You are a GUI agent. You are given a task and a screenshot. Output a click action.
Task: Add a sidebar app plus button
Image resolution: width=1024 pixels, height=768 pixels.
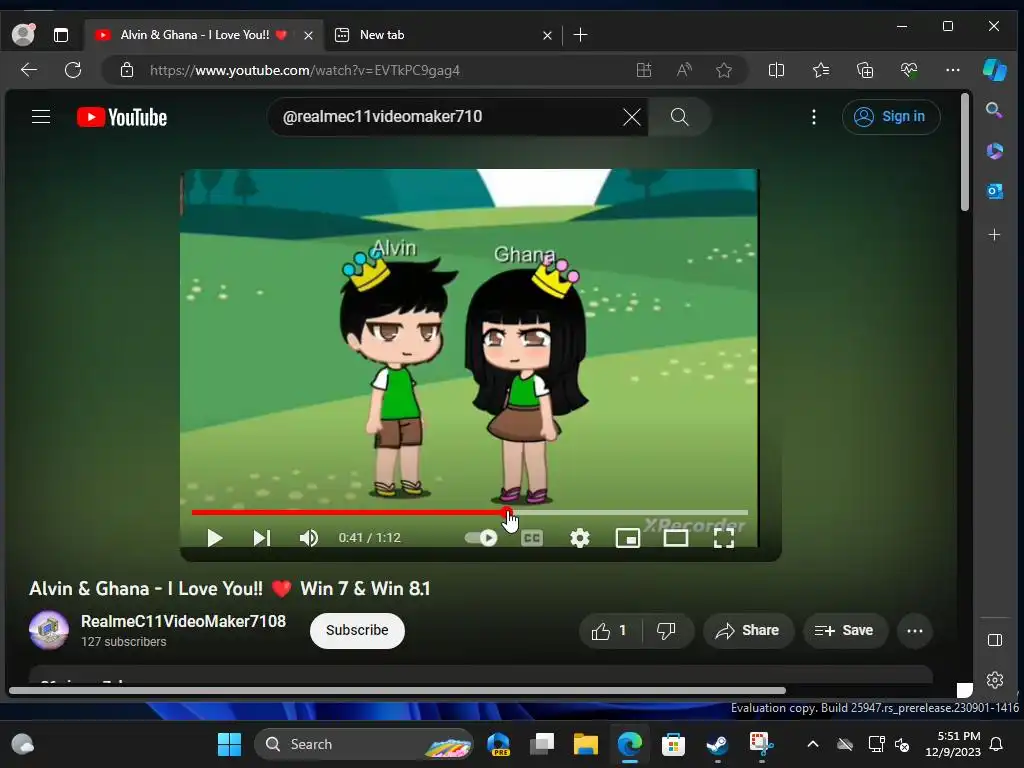tap(994, 234)
